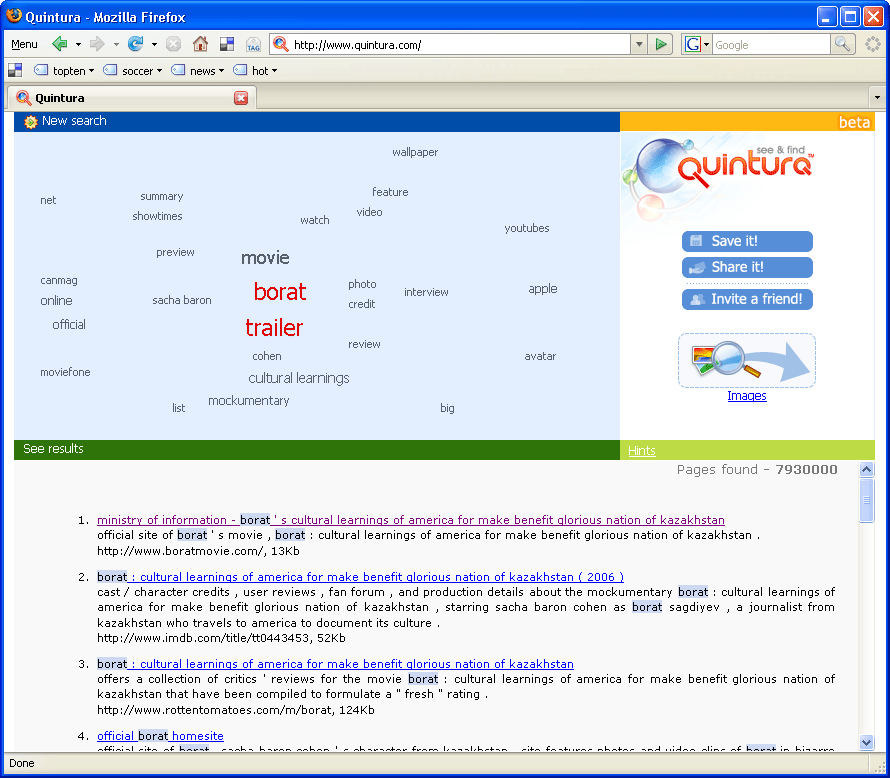Click the Share it! button
Screen dimensions: 890x778
click(747, 267)
